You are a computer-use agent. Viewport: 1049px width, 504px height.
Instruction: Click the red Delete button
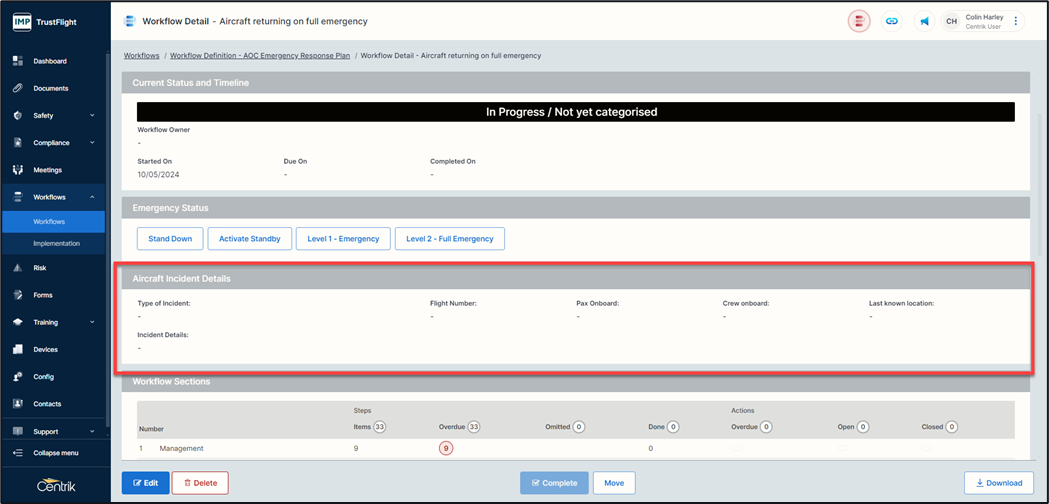[200, 483]
